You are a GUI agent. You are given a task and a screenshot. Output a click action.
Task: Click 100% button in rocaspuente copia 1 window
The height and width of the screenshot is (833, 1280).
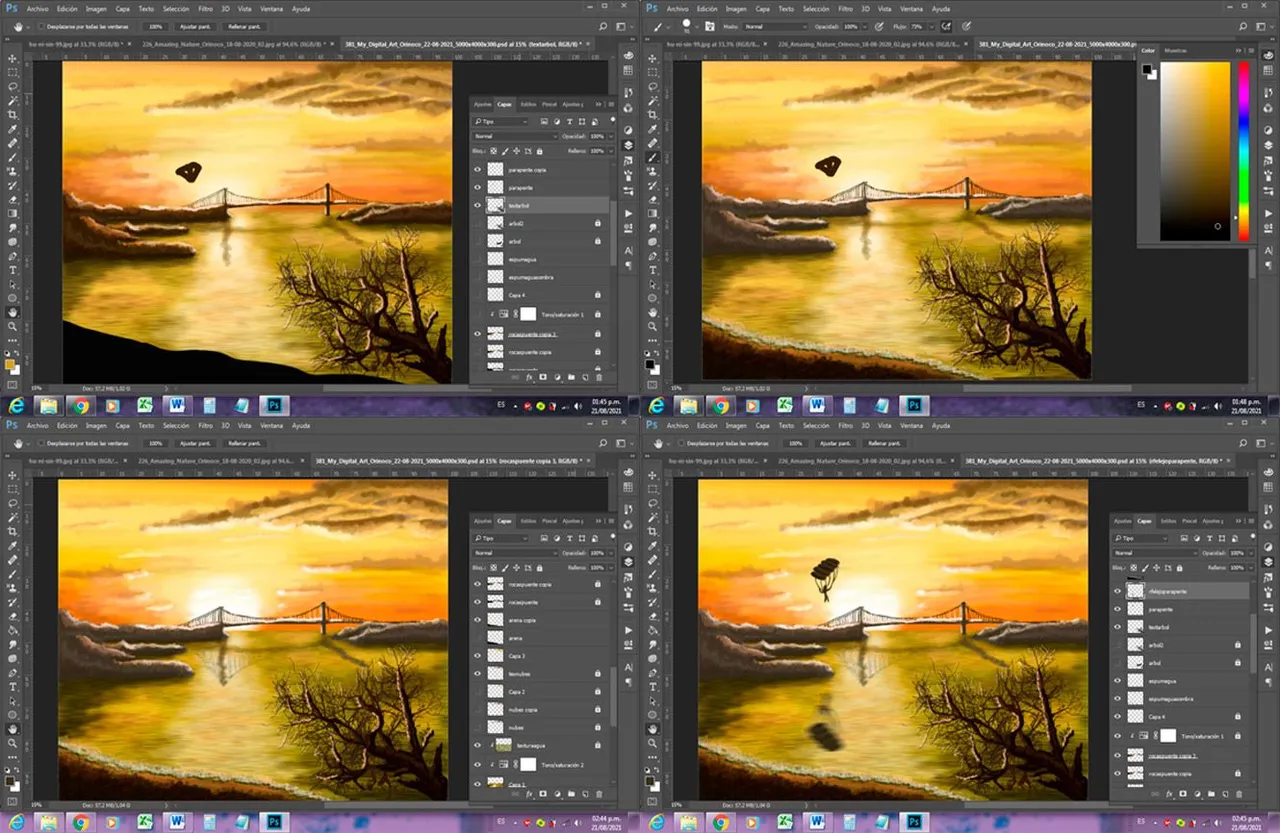155,442
